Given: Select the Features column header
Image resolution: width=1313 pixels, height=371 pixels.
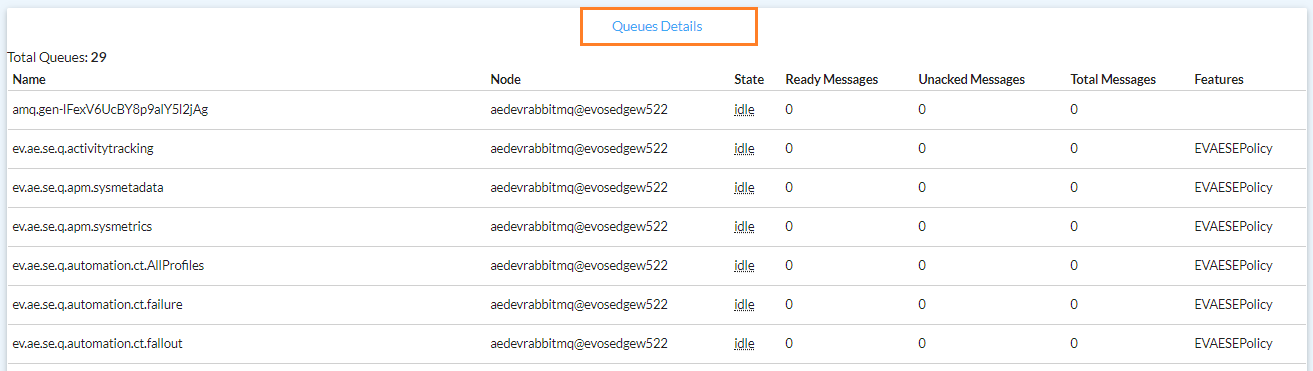Looking at the screenshot, I should tap(1219, 79).
